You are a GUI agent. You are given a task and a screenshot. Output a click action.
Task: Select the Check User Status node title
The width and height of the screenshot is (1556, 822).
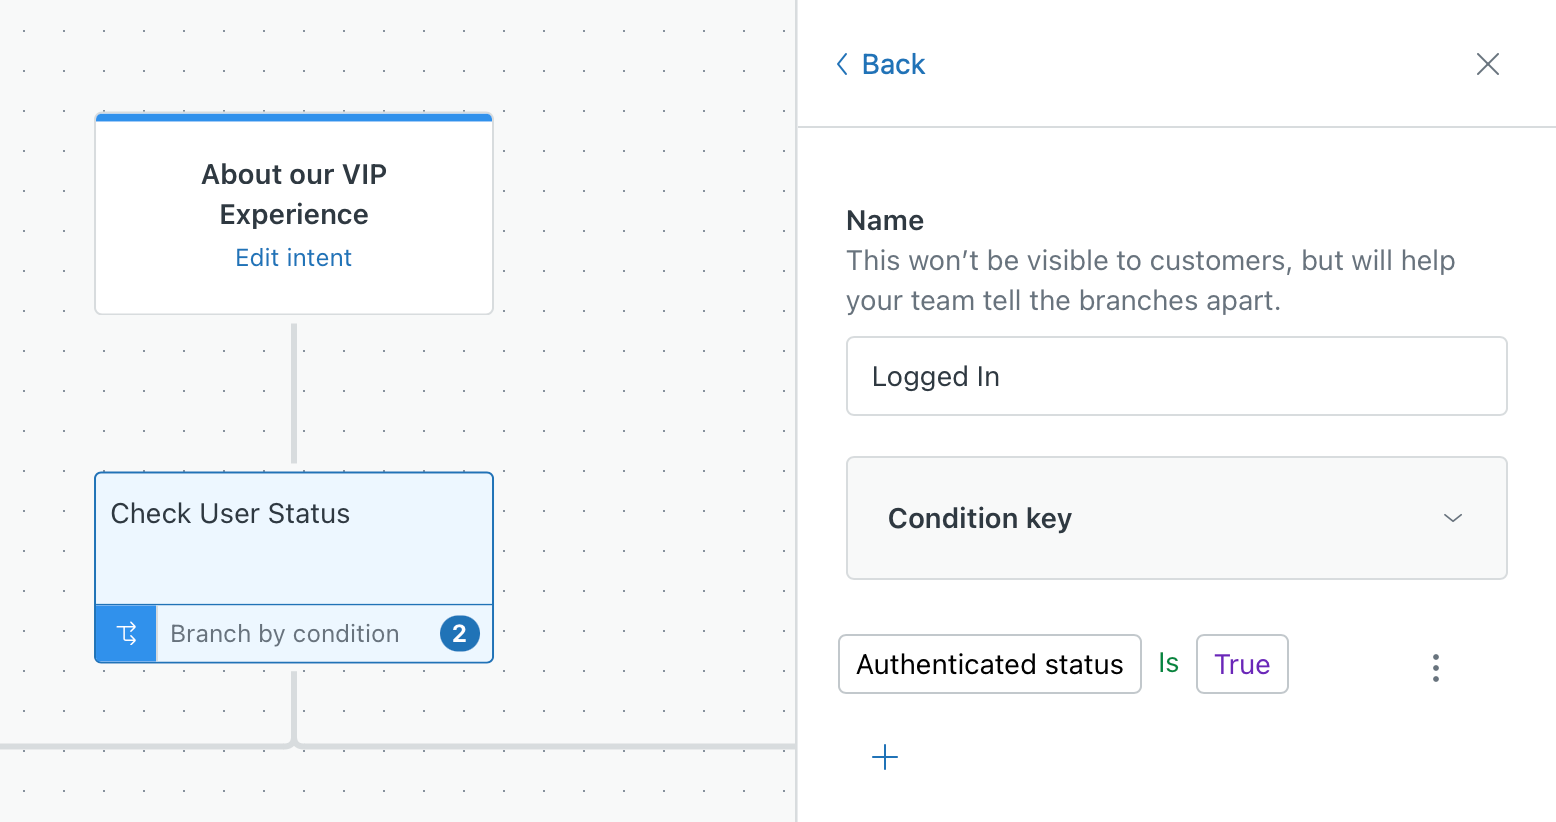[231, 514]
